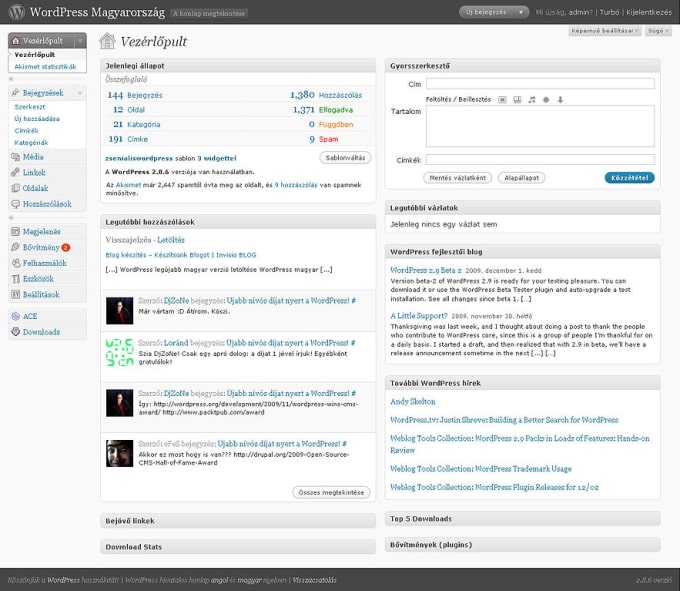Open DjZoNe's avatar on 'Már vártam' comment

click(x=120, y=311)
